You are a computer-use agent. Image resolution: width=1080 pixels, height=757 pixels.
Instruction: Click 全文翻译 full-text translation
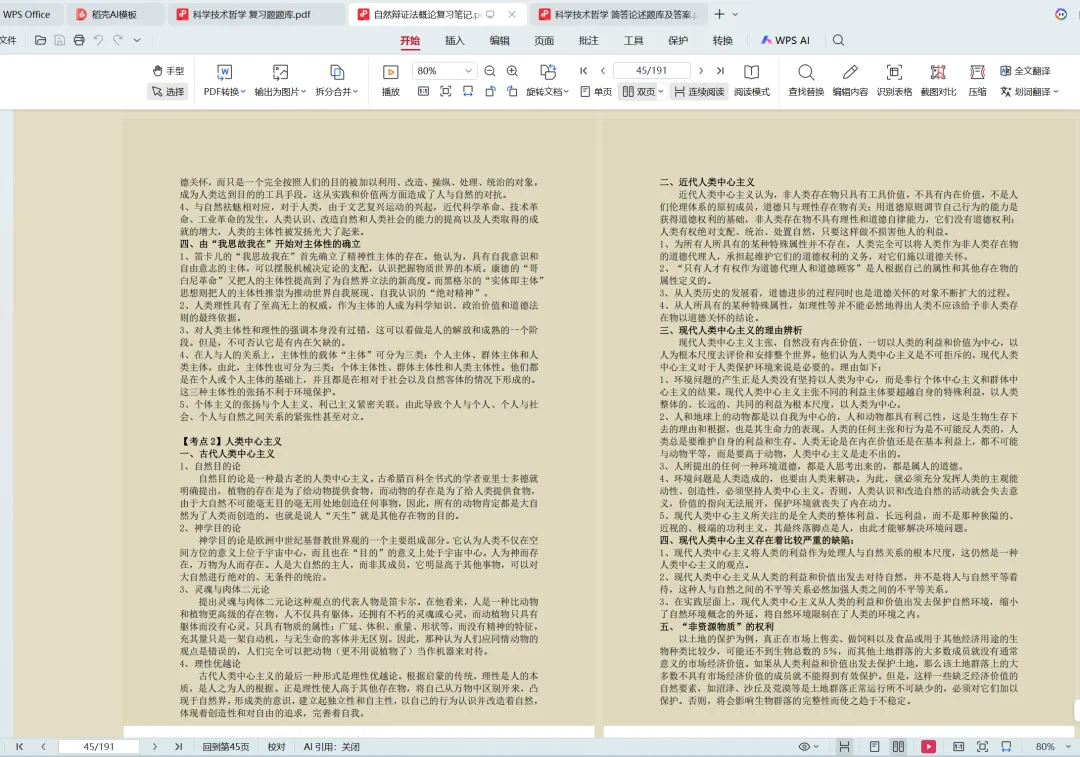(1025, 71)
